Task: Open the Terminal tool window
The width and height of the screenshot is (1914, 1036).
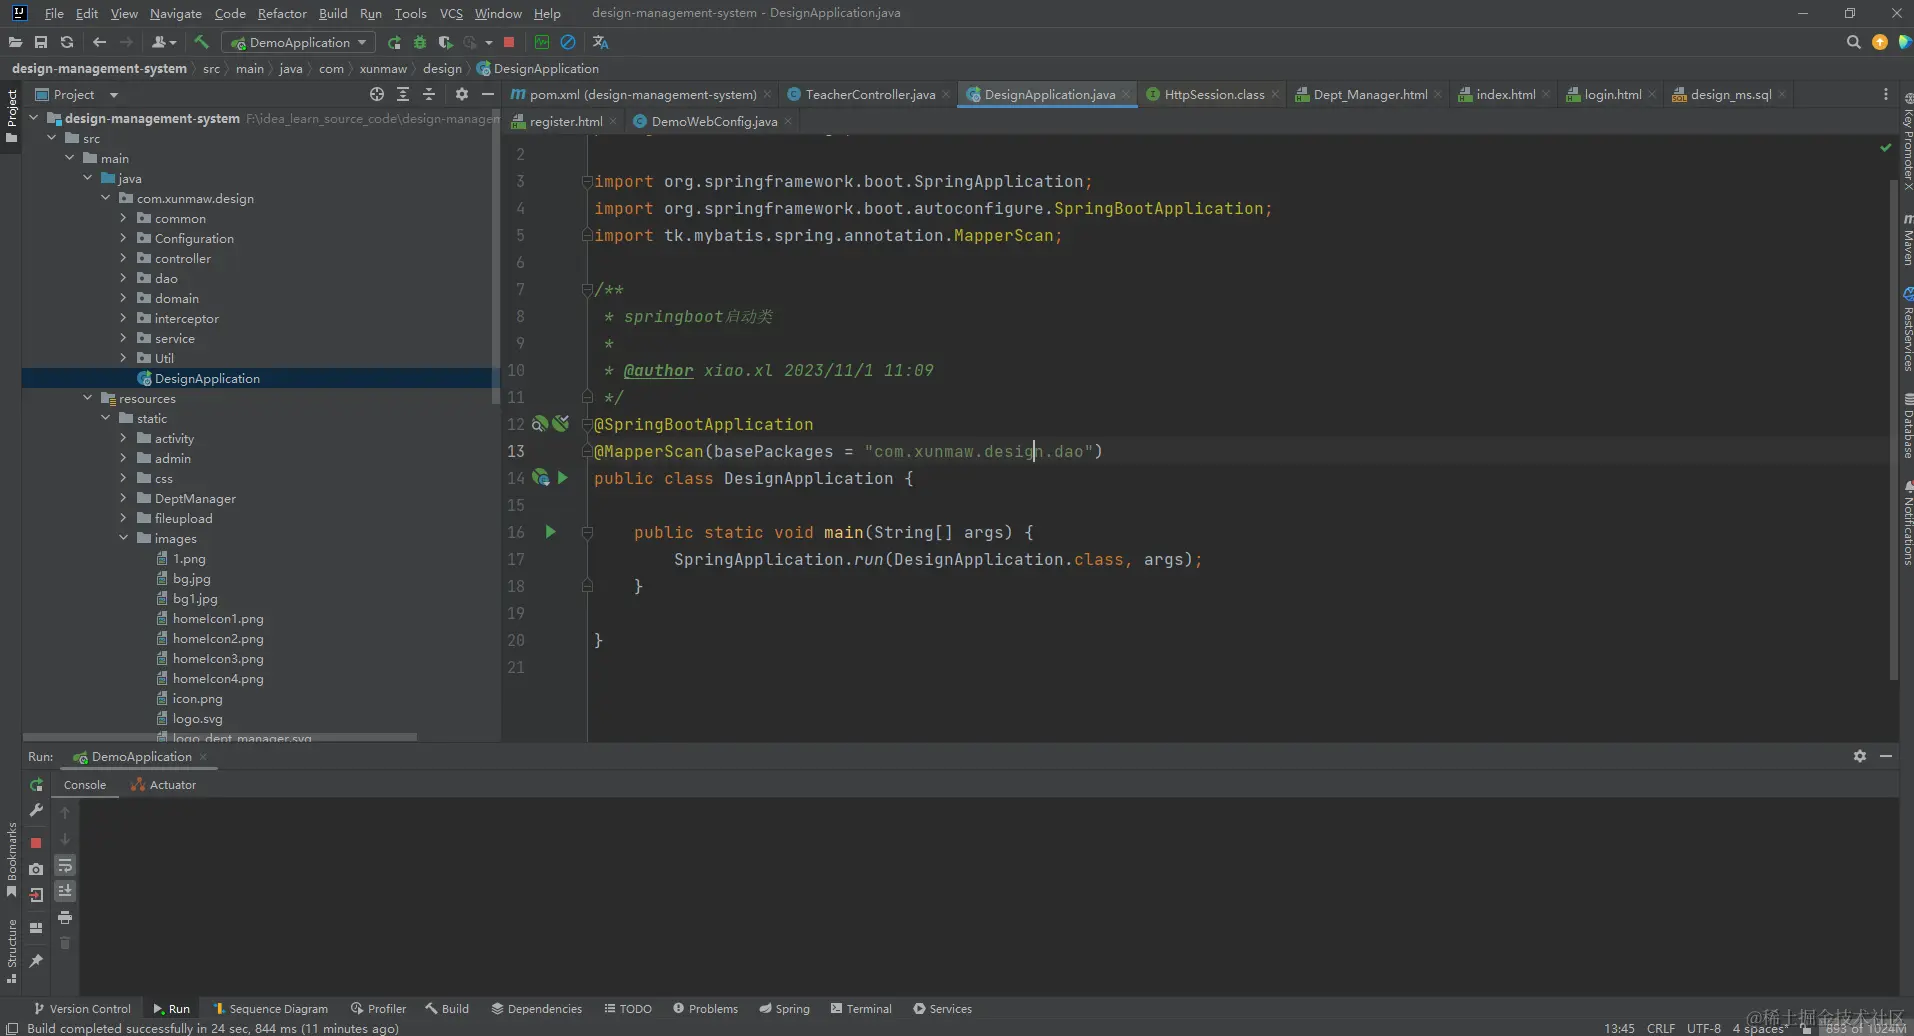Action: (861, 1008)
